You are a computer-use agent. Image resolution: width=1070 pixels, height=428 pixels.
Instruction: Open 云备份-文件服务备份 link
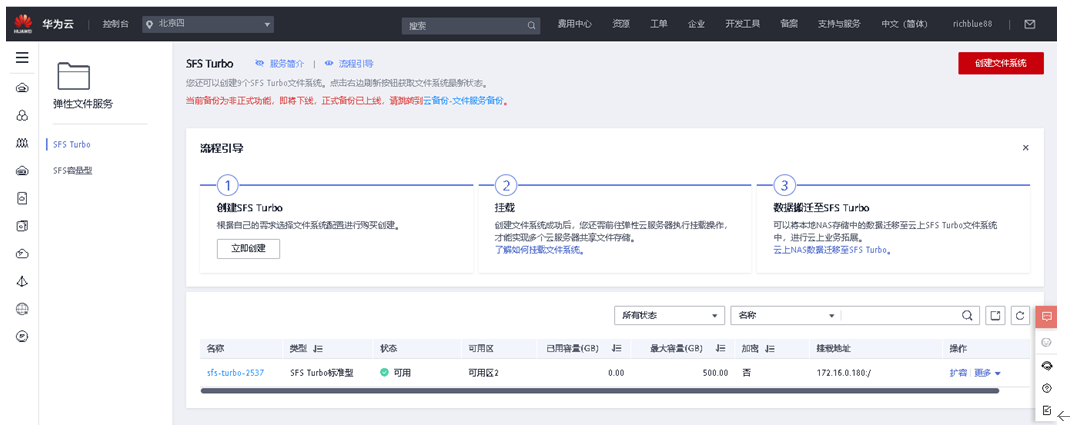[463, 101]
